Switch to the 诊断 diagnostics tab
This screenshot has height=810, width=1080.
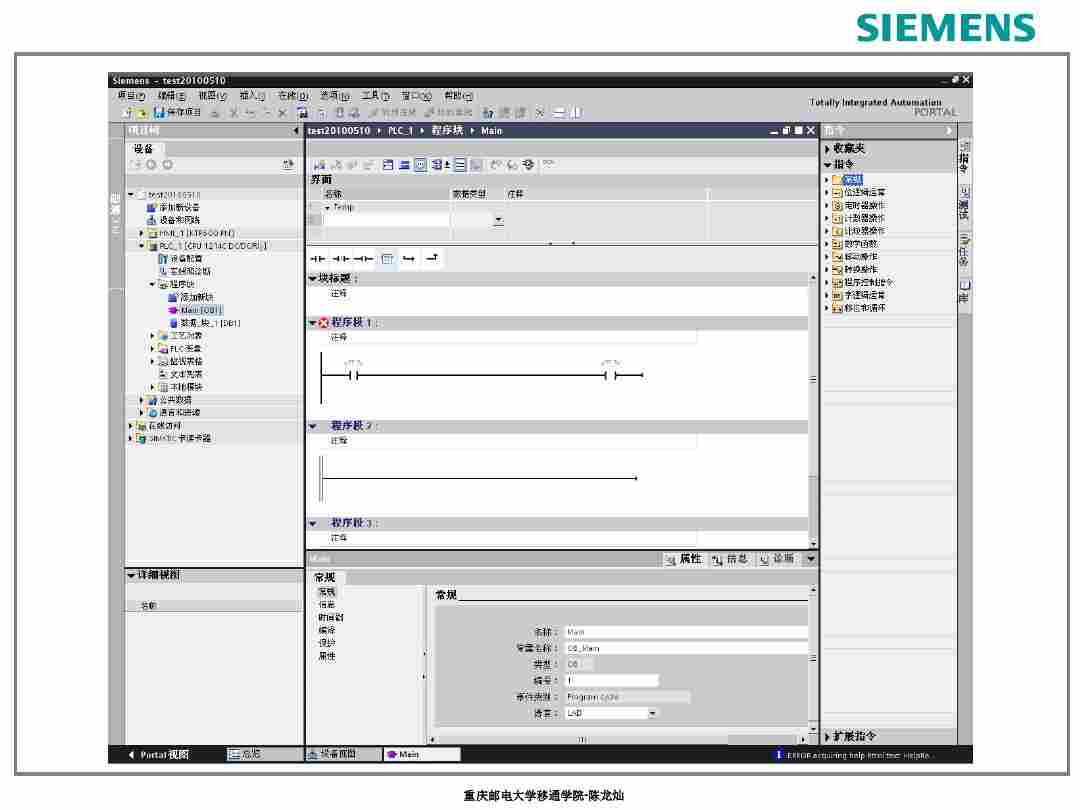tap(776, 559)
